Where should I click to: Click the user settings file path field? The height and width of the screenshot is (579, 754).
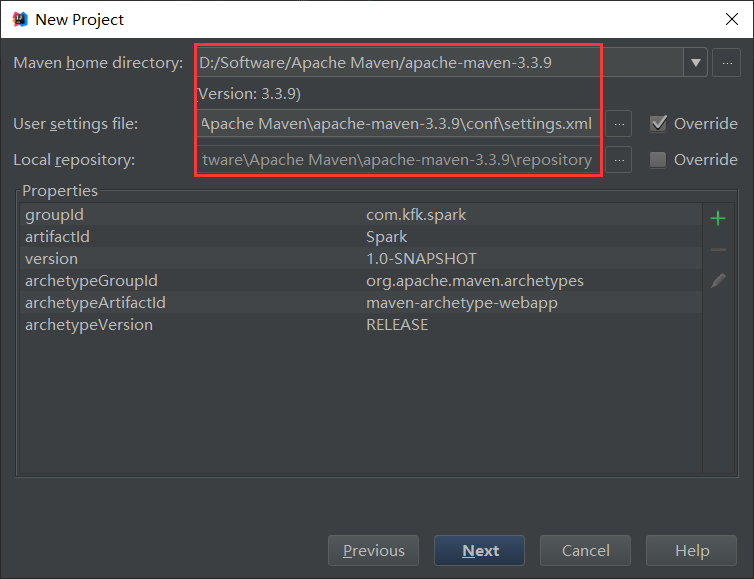click(398, 124)
